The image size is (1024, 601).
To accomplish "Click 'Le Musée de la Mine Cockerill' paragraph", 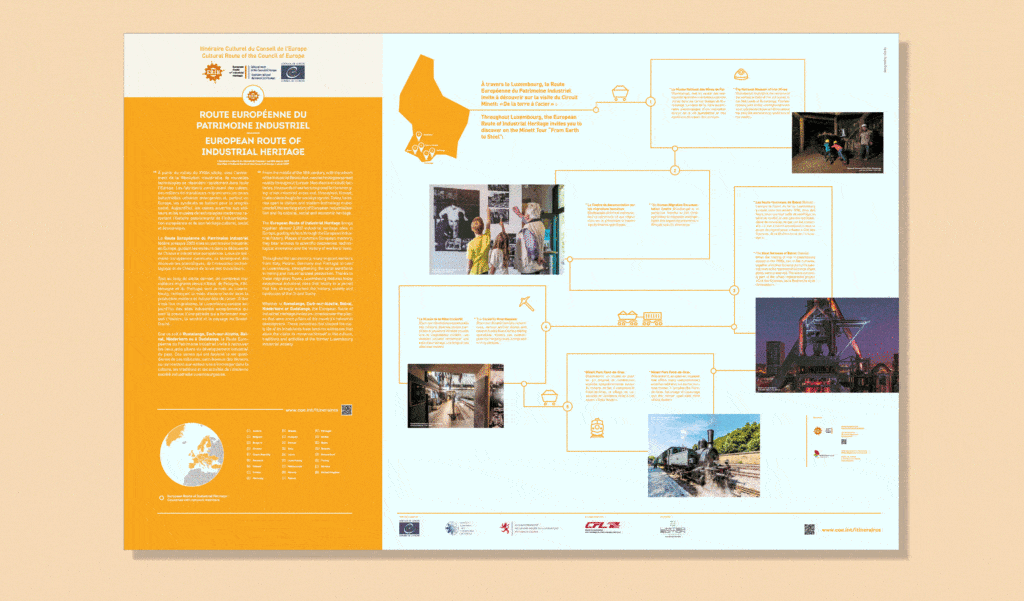I will [443, 333].
